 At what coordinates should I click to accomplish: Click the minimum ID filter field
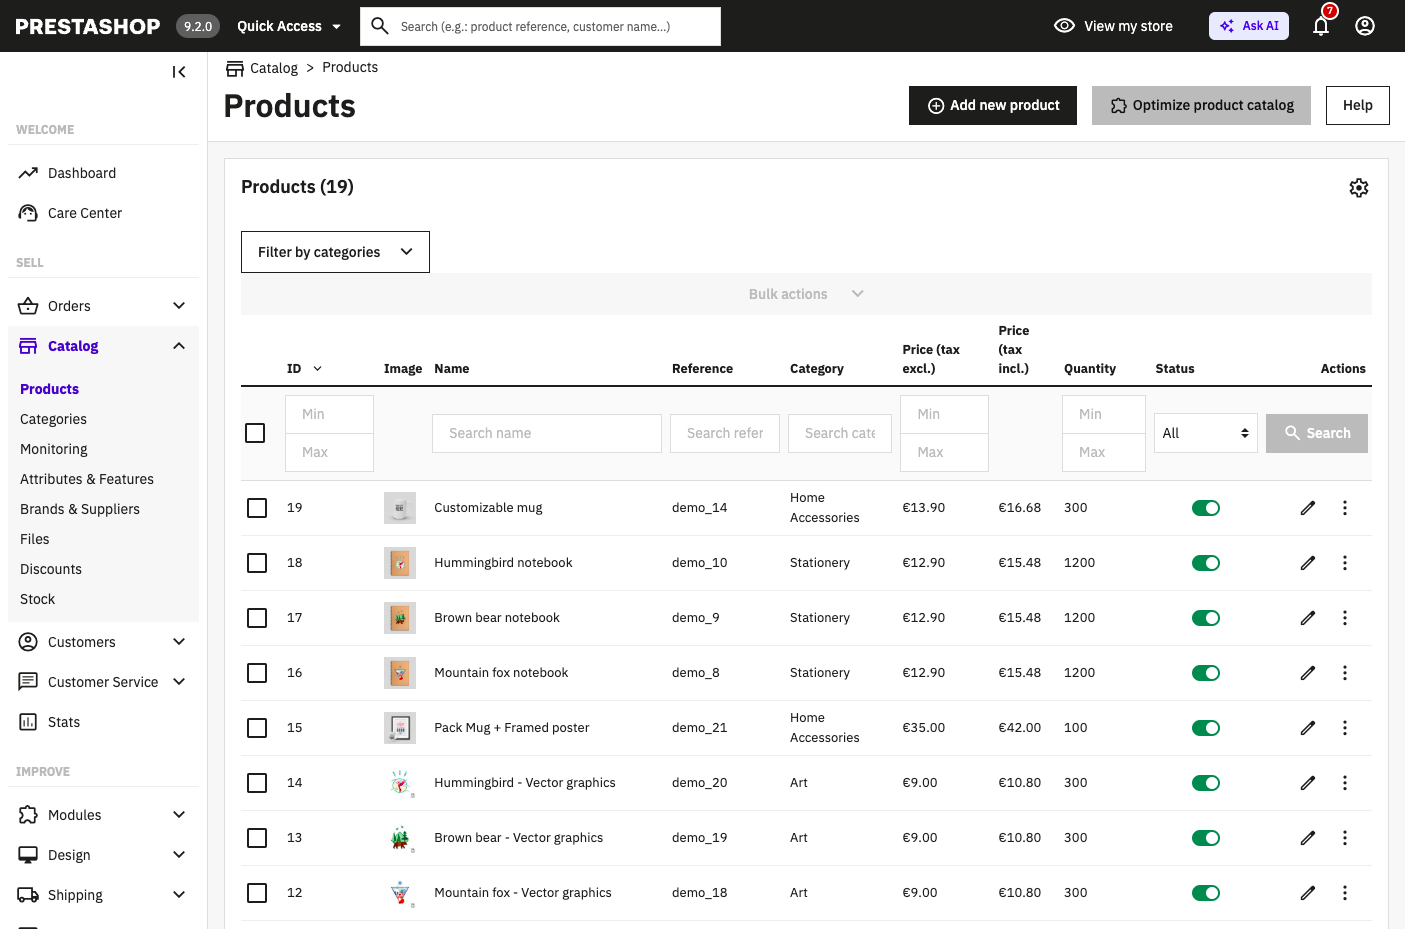click(x=330, y=414)
